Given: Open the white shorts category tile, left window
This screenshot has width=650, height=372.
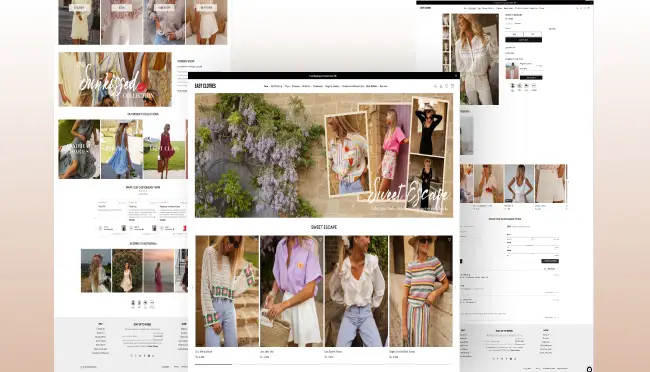Looking at the screenshot, I should tap(206, 22).
